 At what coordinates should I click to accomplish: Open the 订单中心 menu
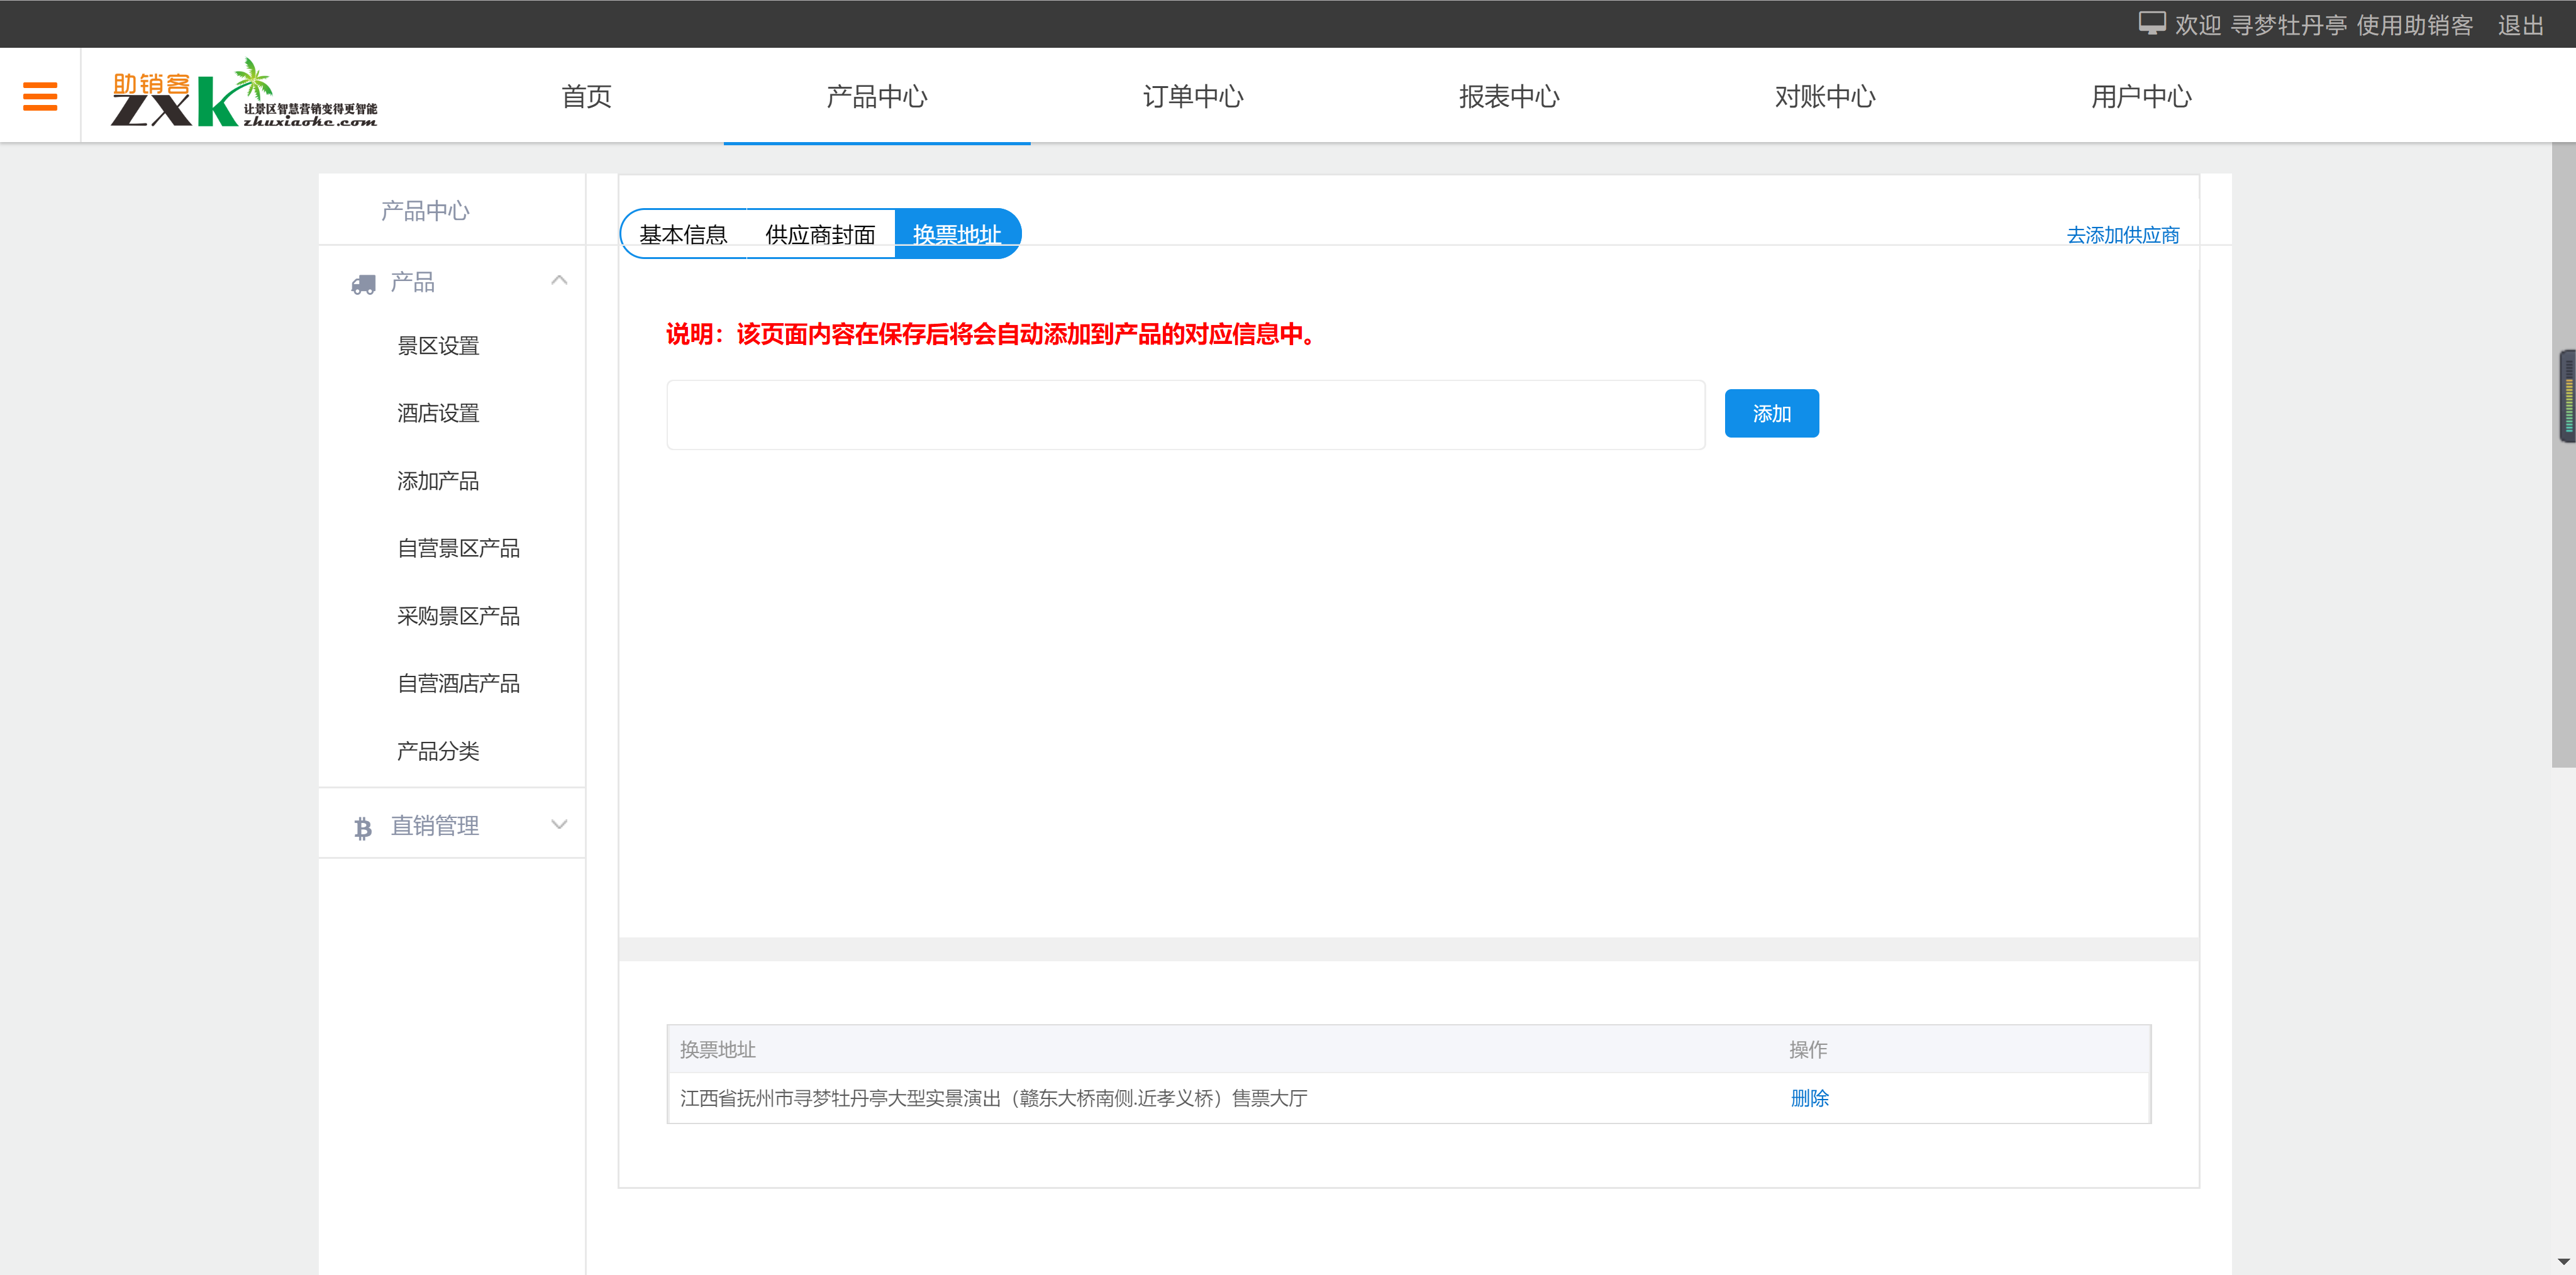1193,97
